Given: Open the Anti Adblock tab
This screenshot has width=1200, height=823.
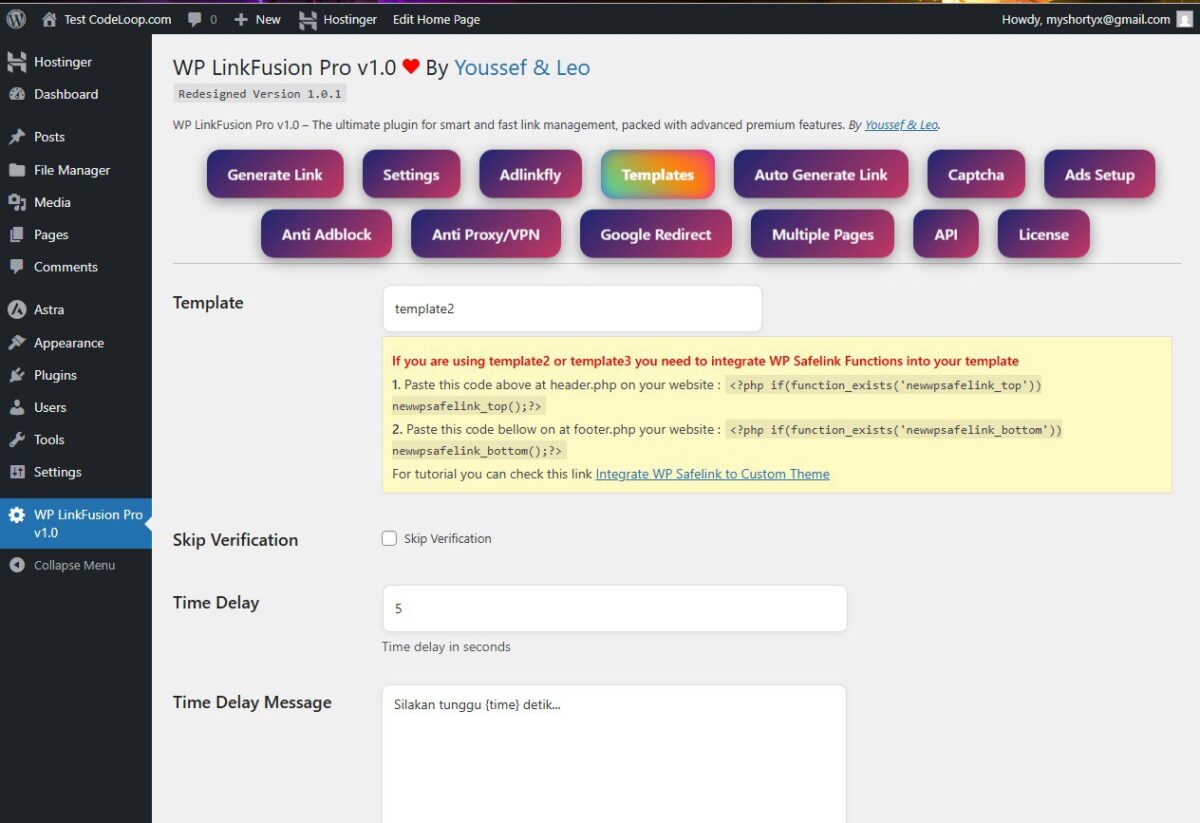Looking at the screenshot, I should click(x=326, y=234).
